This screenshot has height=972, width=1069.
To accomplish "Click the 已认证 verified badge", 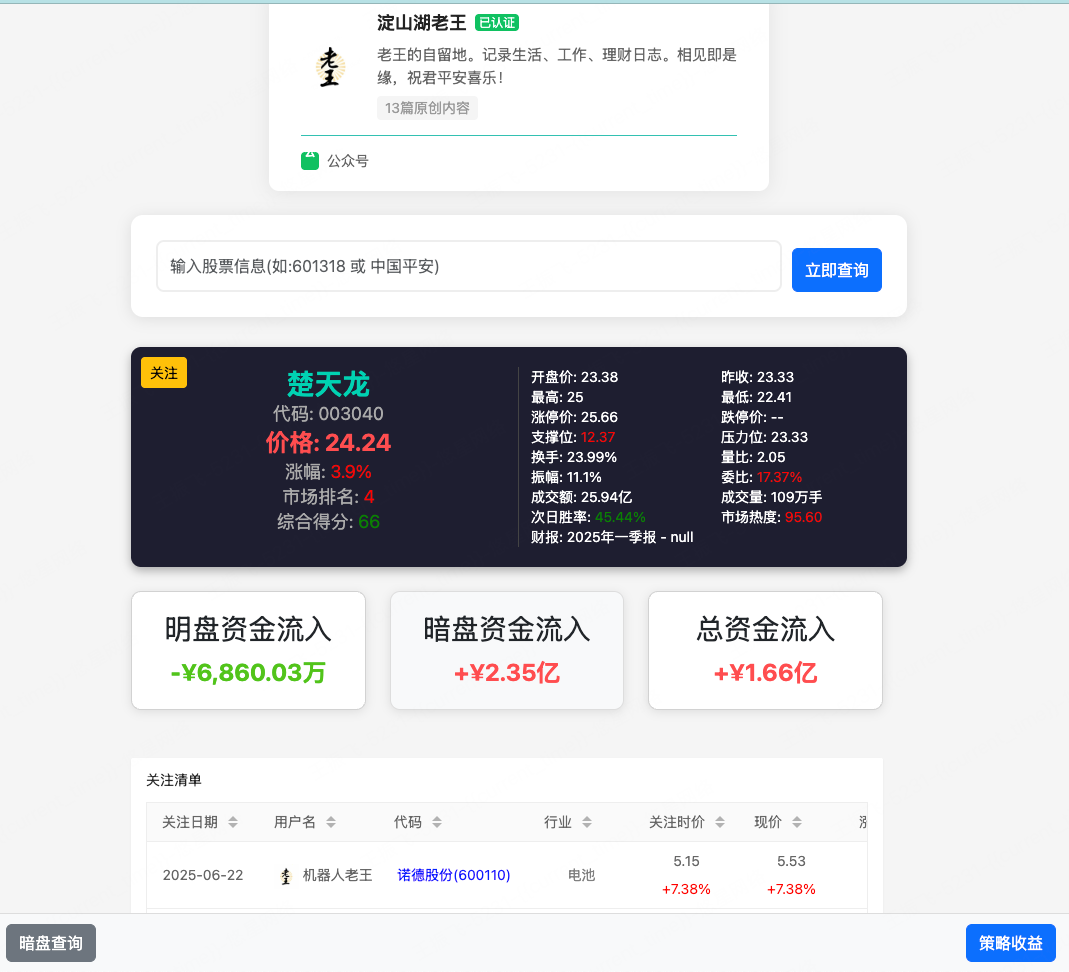I will point(497,22).
